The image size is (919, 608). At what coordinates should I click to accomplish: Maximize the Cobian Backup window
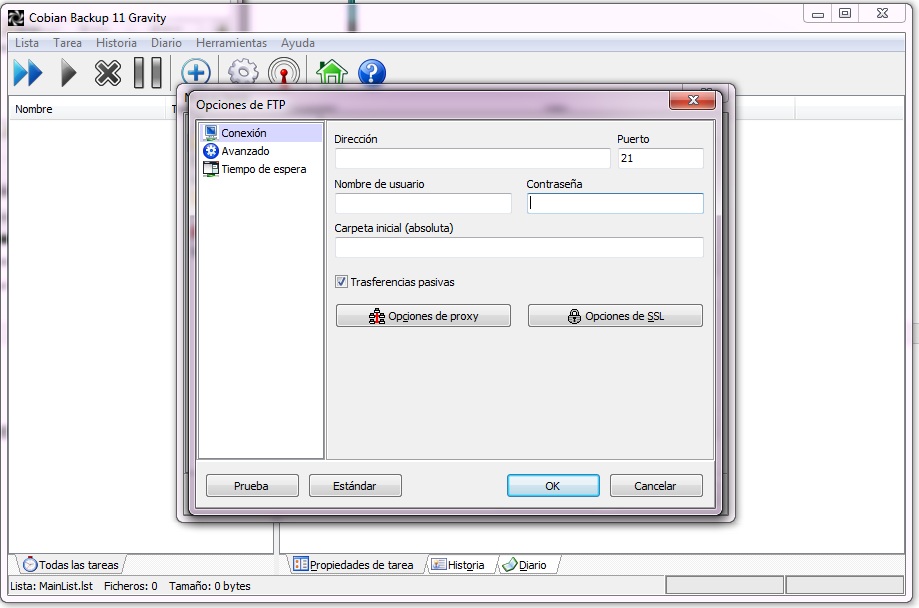[845, 13]
